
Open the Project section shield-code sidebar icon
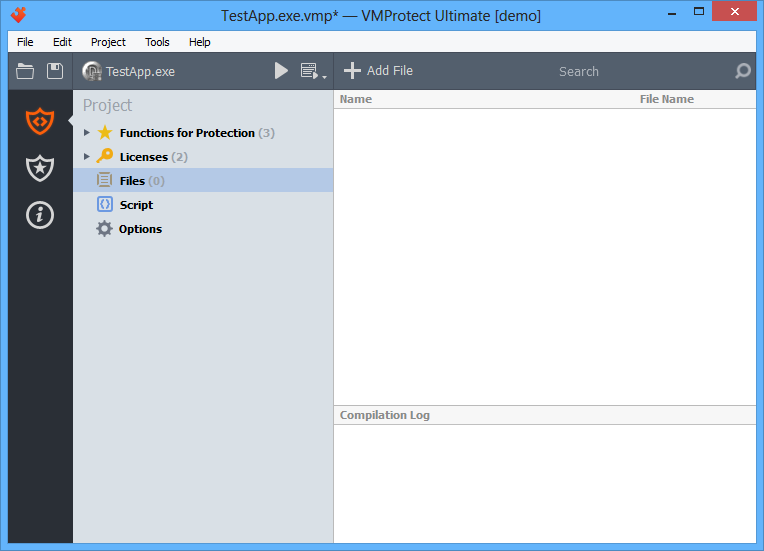pyautogui.click(x=40, y=121)
